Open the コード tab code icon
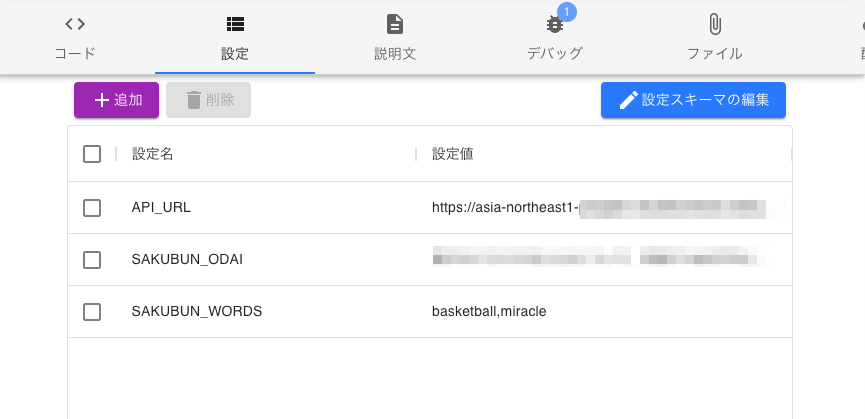 (75, 24)
